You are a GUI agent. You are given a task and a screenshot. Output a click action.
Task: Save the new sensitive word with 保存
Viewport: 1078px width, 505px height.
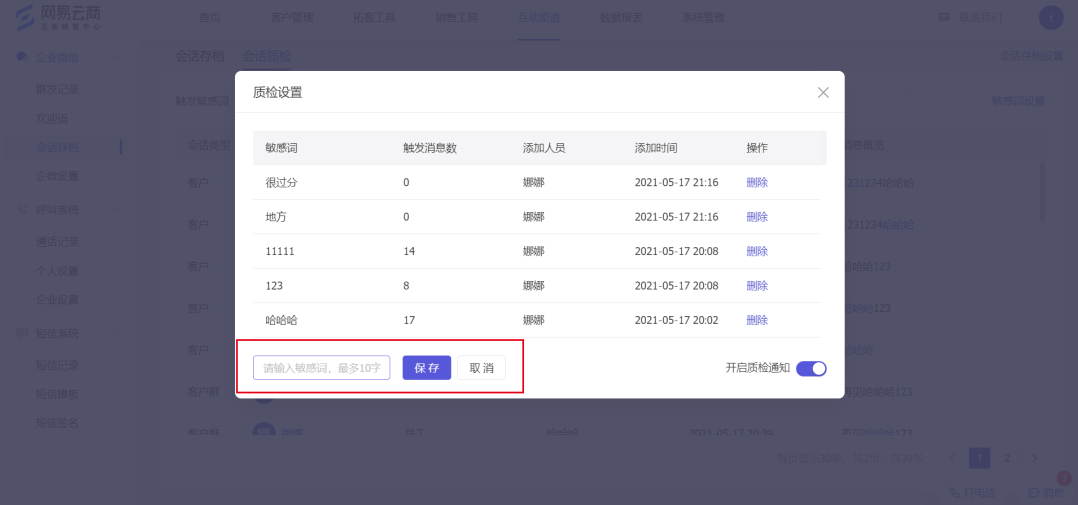click(427, 368)
